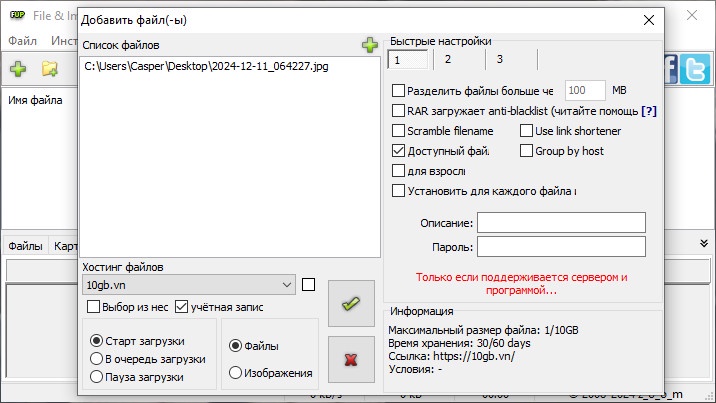Click the add file icon in main window toolbar

(x=18, y=69)
